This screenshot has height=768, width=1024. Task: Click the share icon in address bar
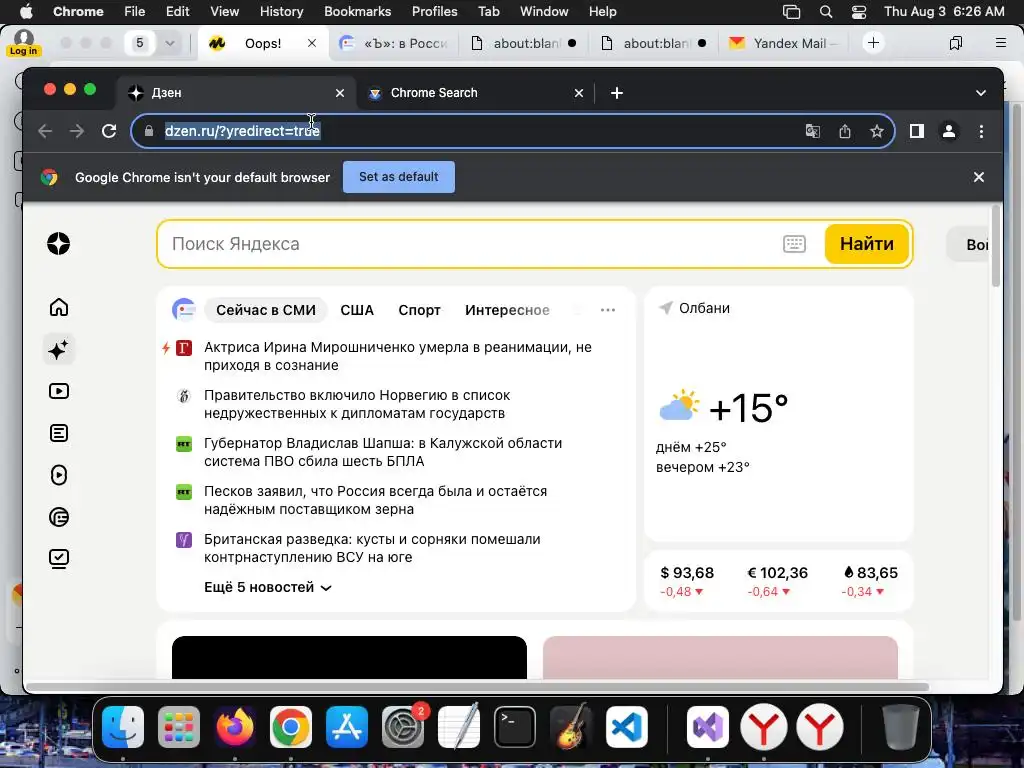[x=844, y=131]
